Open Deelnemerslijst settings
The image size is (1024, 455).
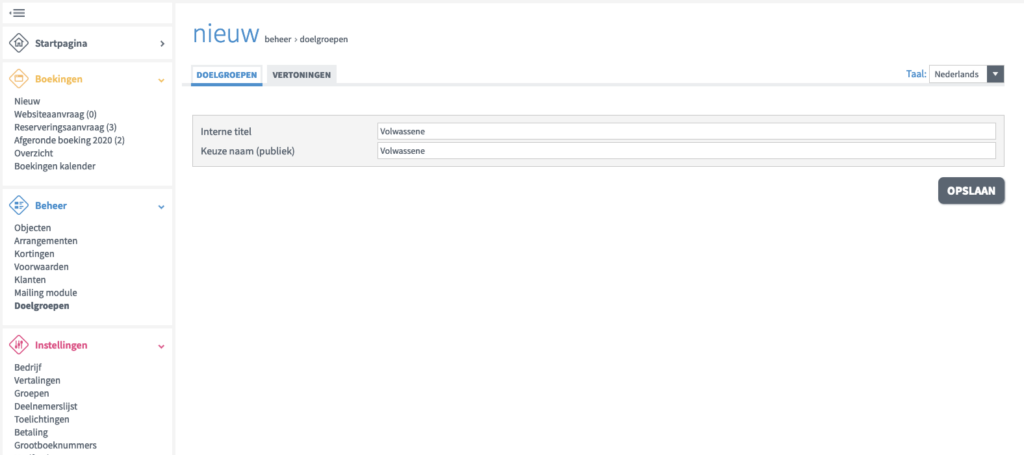pyautogui.click(x=46, y=407)
